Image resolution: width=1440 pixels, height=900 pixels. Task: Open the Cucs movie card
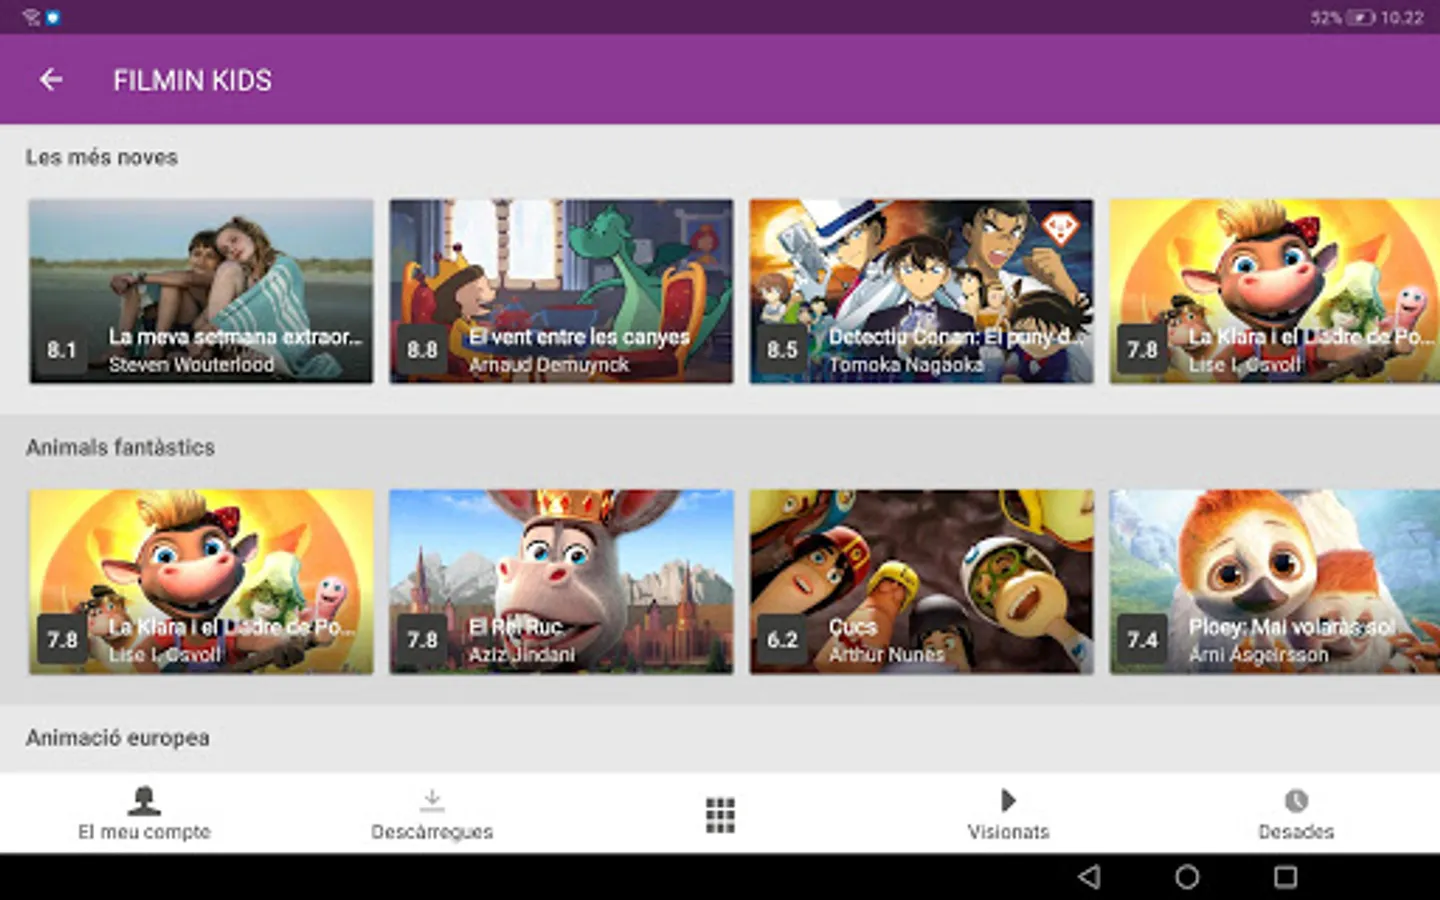click(921, 581)
